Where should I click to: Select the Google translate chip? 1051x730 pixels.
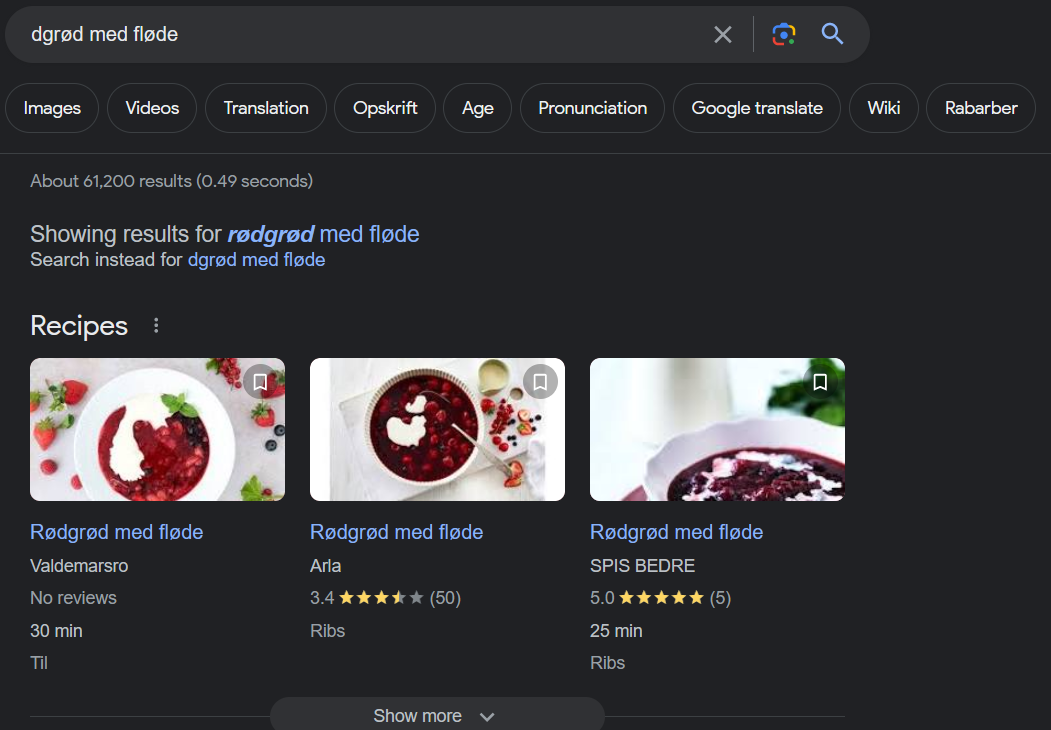point(757,108)
